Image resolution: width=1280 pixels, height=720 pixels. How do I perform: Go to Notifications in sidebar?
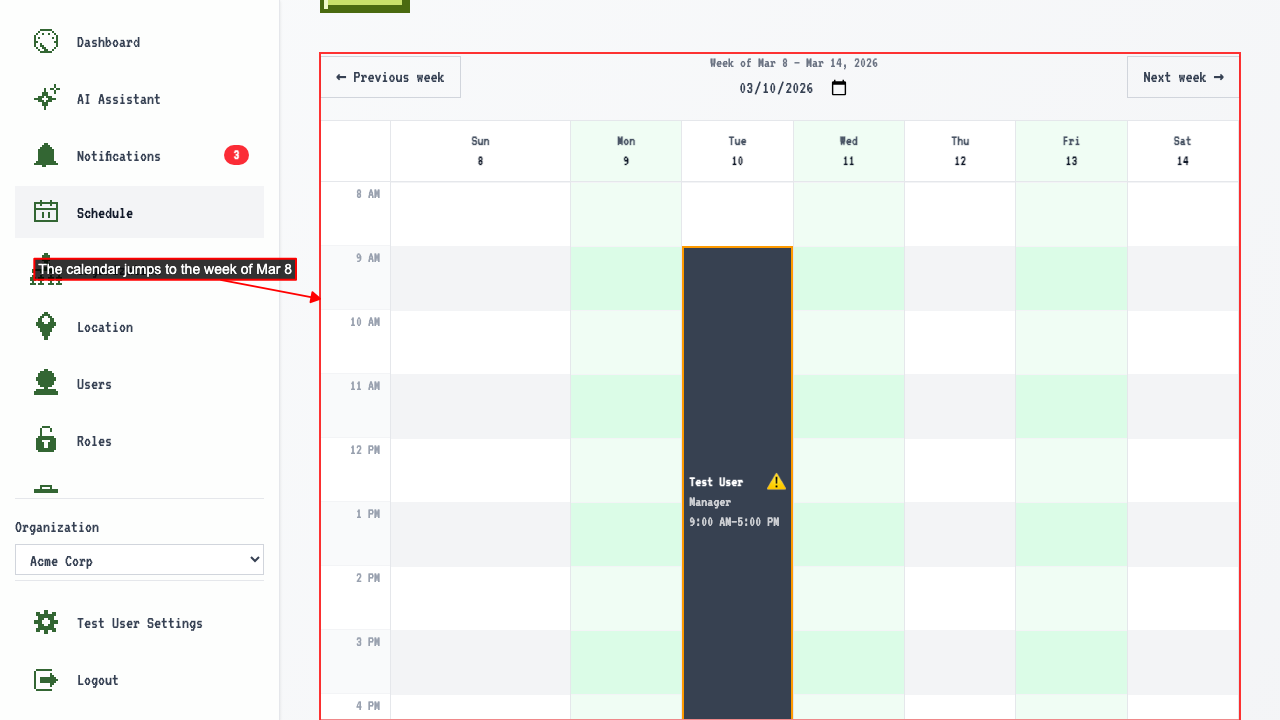pyautogui.click(x=139, y=156)
